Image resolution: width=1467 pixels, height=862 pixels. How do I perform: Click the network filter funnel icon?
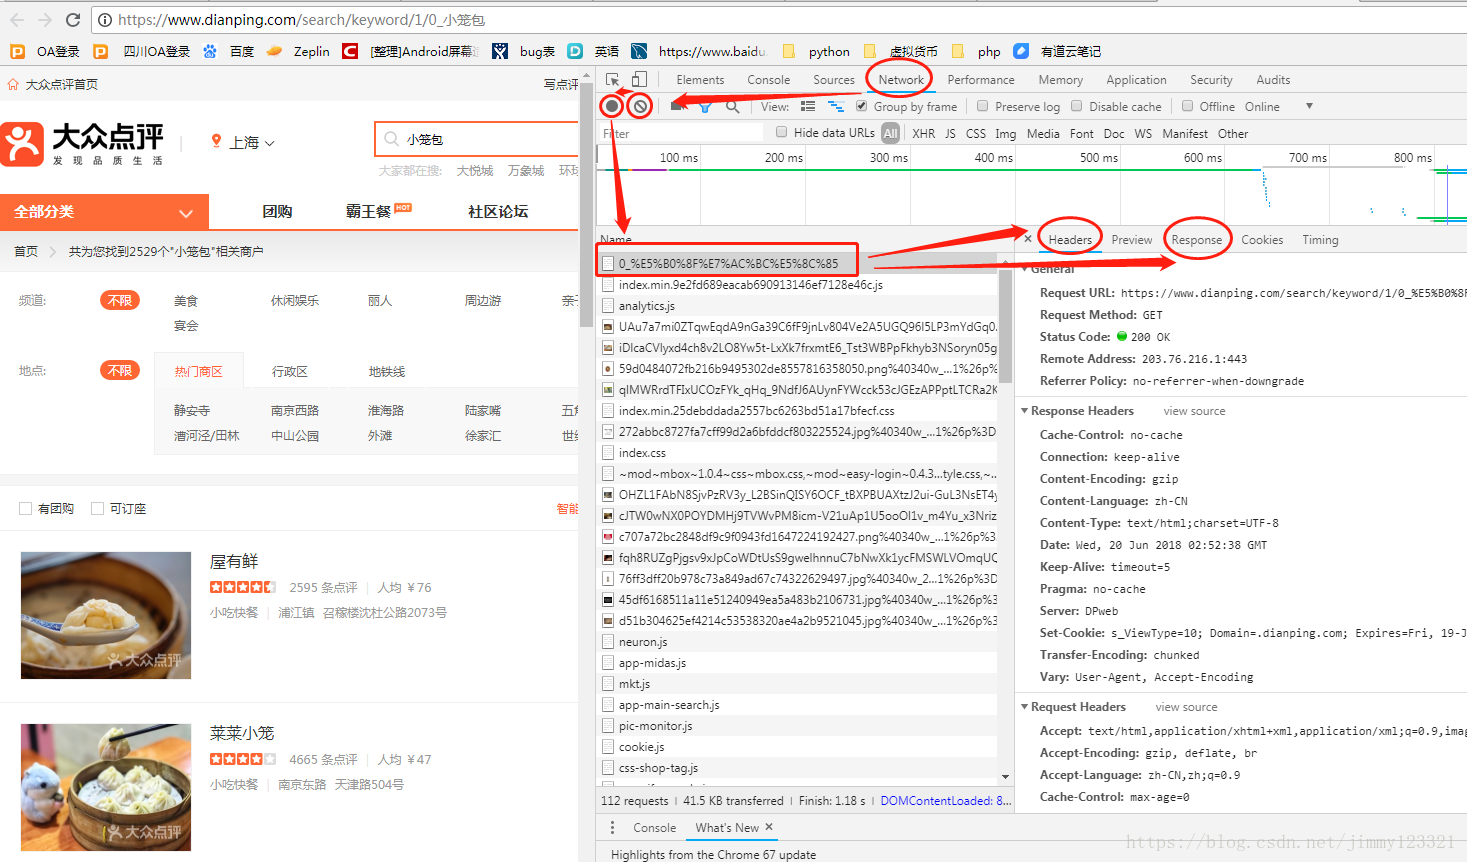(705, 106)
